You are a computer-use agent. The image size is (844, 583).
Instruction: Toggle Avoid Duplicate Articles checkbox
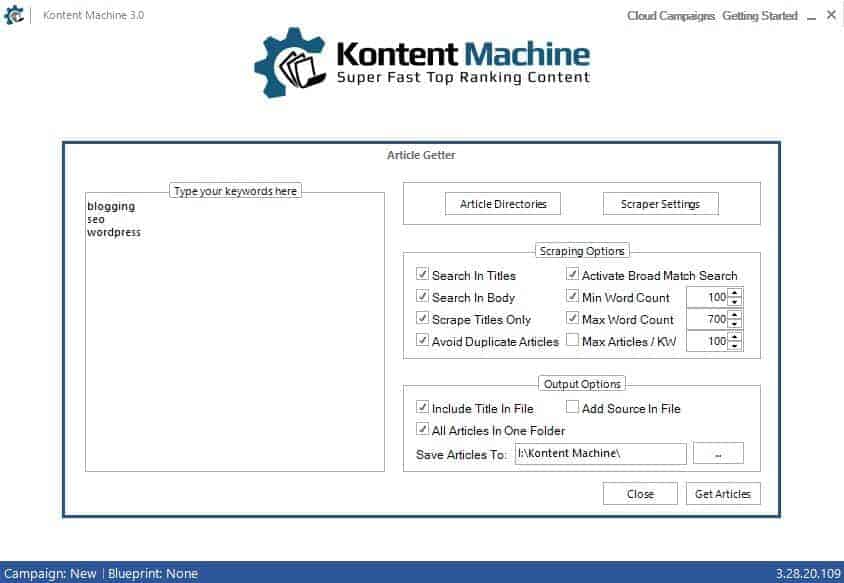[423, 341]
